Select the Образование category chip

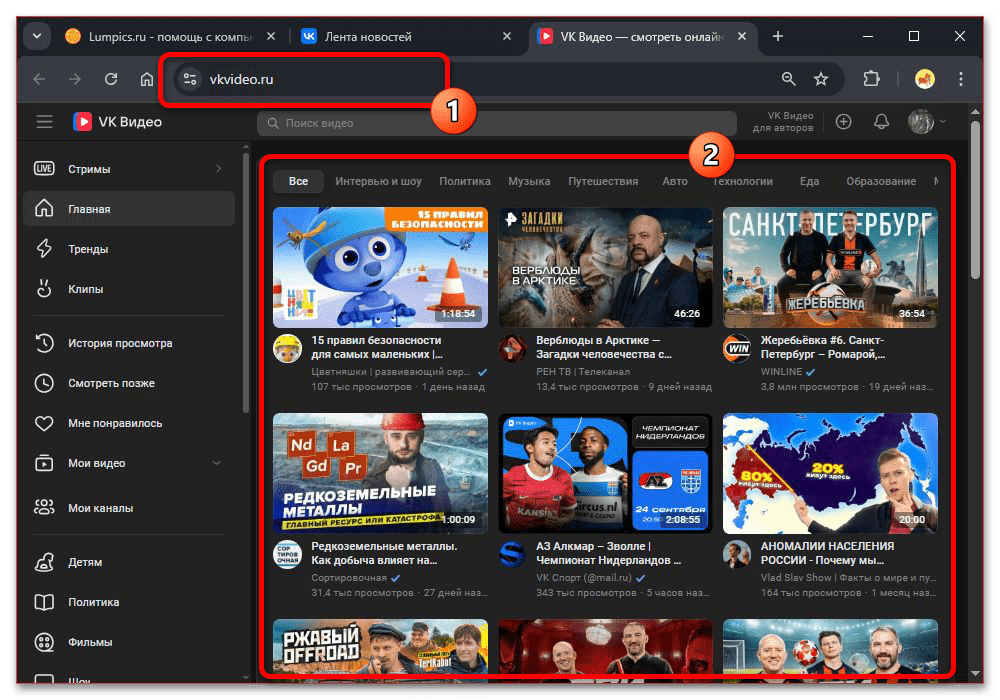pyautogui.click(x=881, y=181)
